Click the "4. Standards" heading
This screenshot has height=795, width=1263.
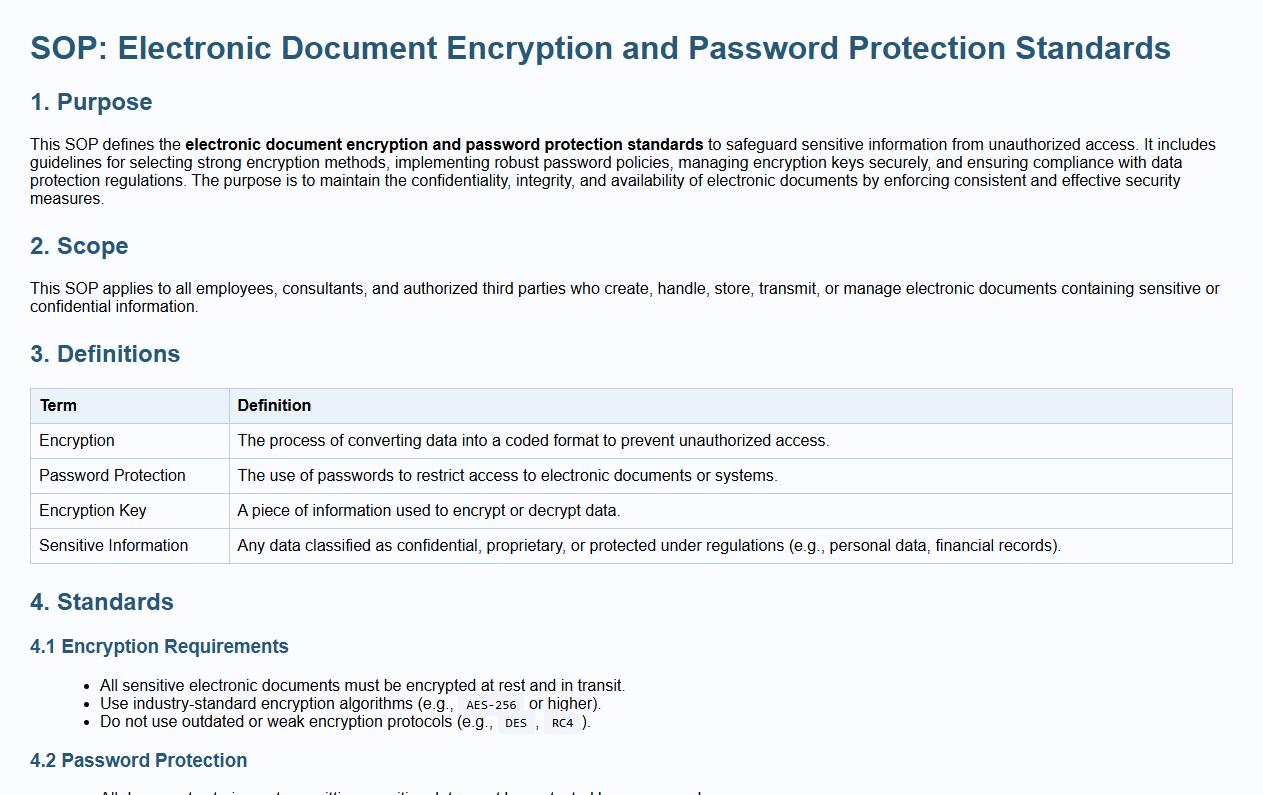click(x=102, y=602)
